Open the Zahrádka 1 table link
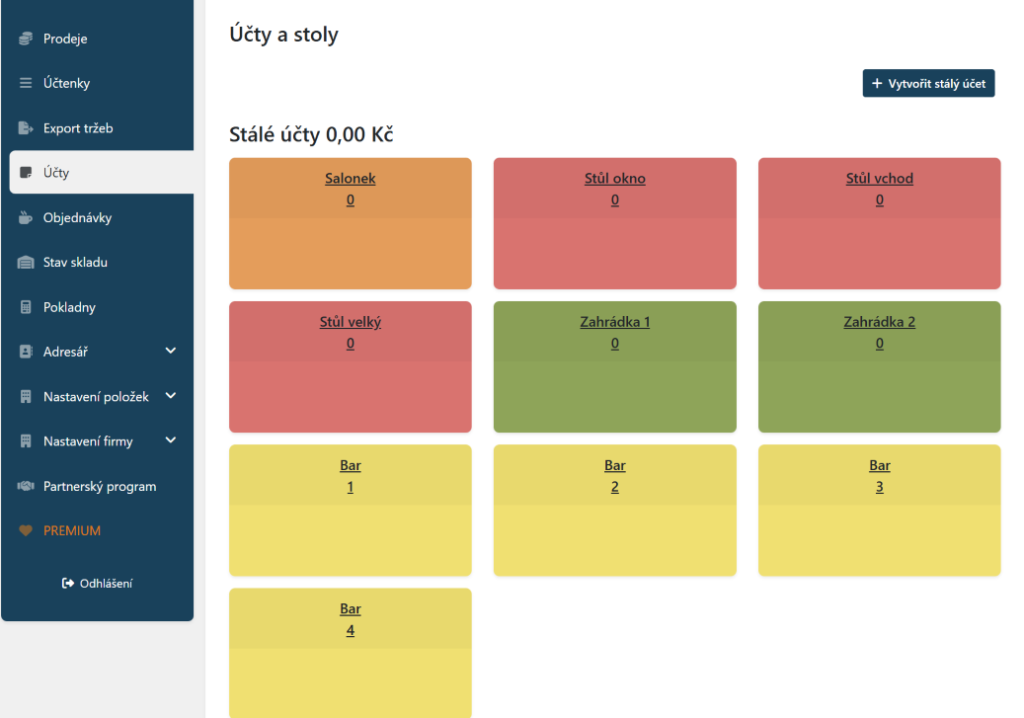The image size is (1024, 718). pos(615,322)
